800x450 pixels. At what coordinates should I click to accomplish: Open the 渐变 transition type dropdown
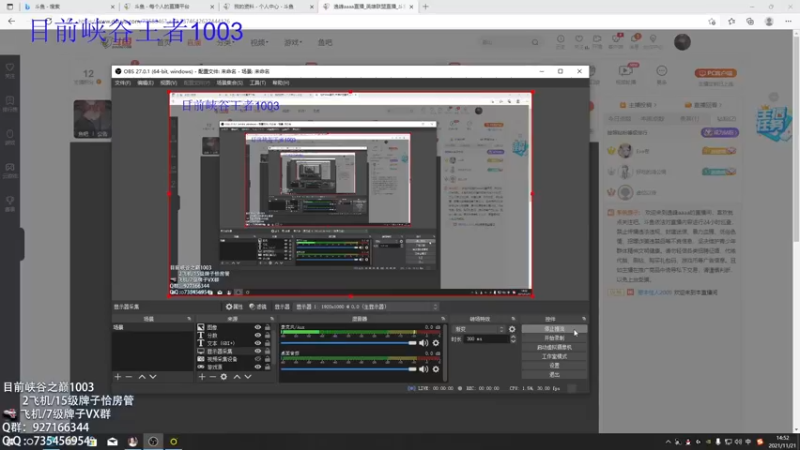pyautogui.click(x=479, y=330)
